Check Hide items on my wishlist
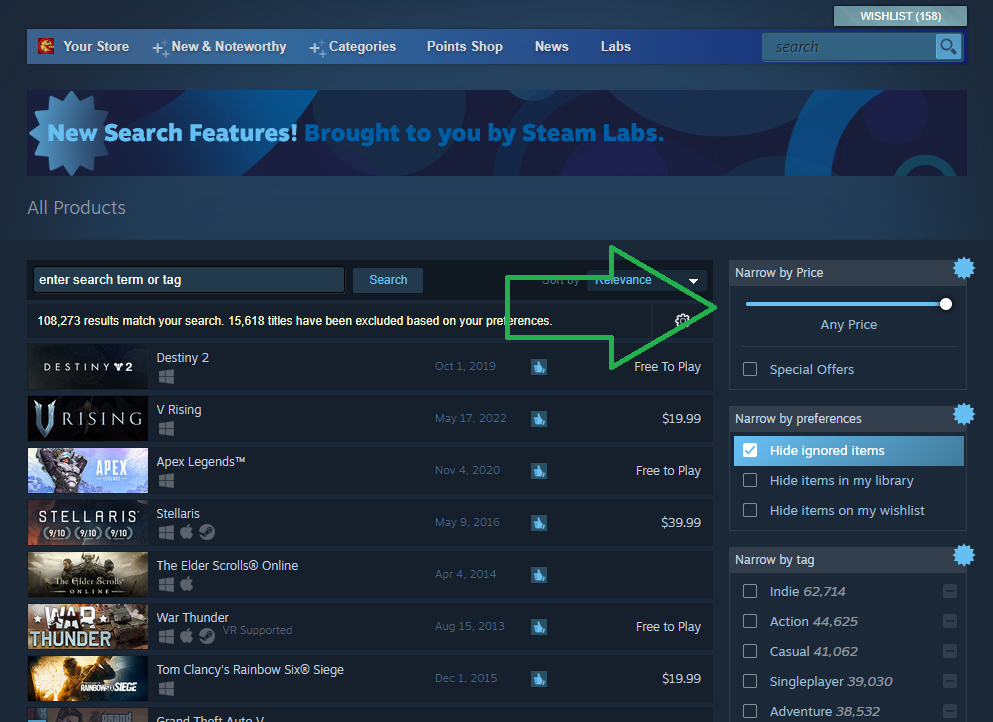 coord(750,510)
